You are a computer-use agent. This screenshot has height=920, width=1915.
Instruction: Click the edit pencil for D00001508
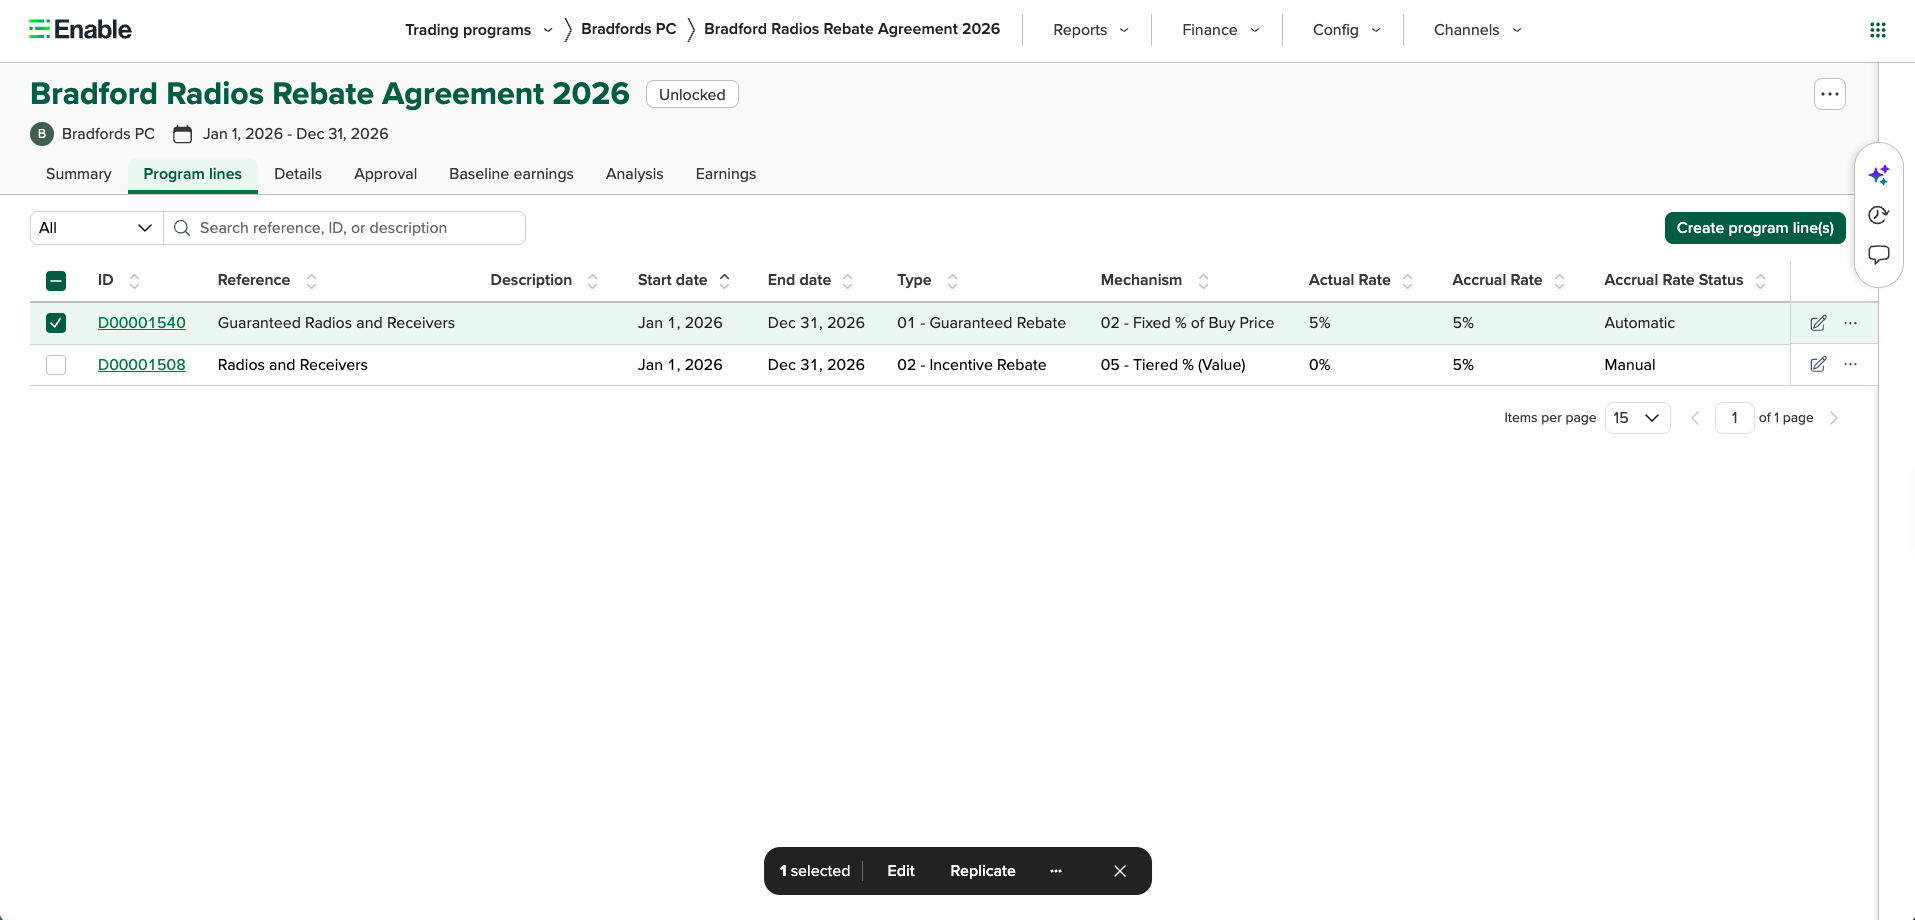1818,365
